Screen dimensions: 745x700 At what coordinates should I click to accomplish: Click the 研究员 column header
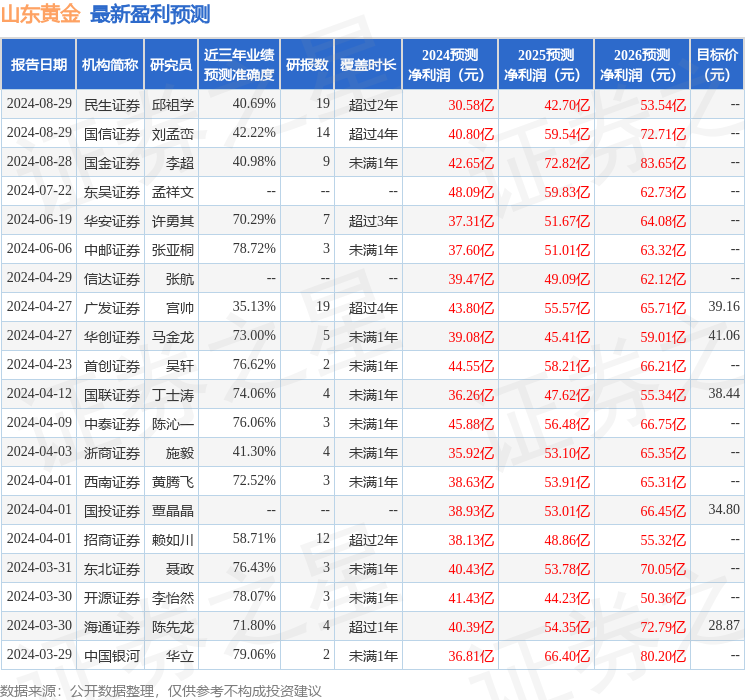tap(171, 65)
